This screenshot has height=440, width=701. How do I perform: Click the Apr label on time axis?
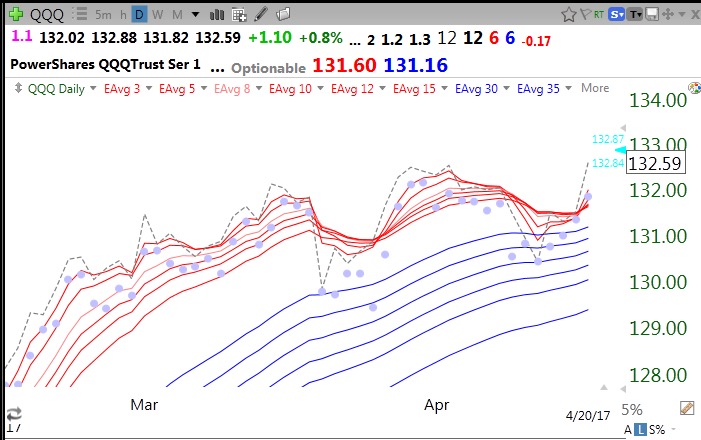tap(436, 405)
